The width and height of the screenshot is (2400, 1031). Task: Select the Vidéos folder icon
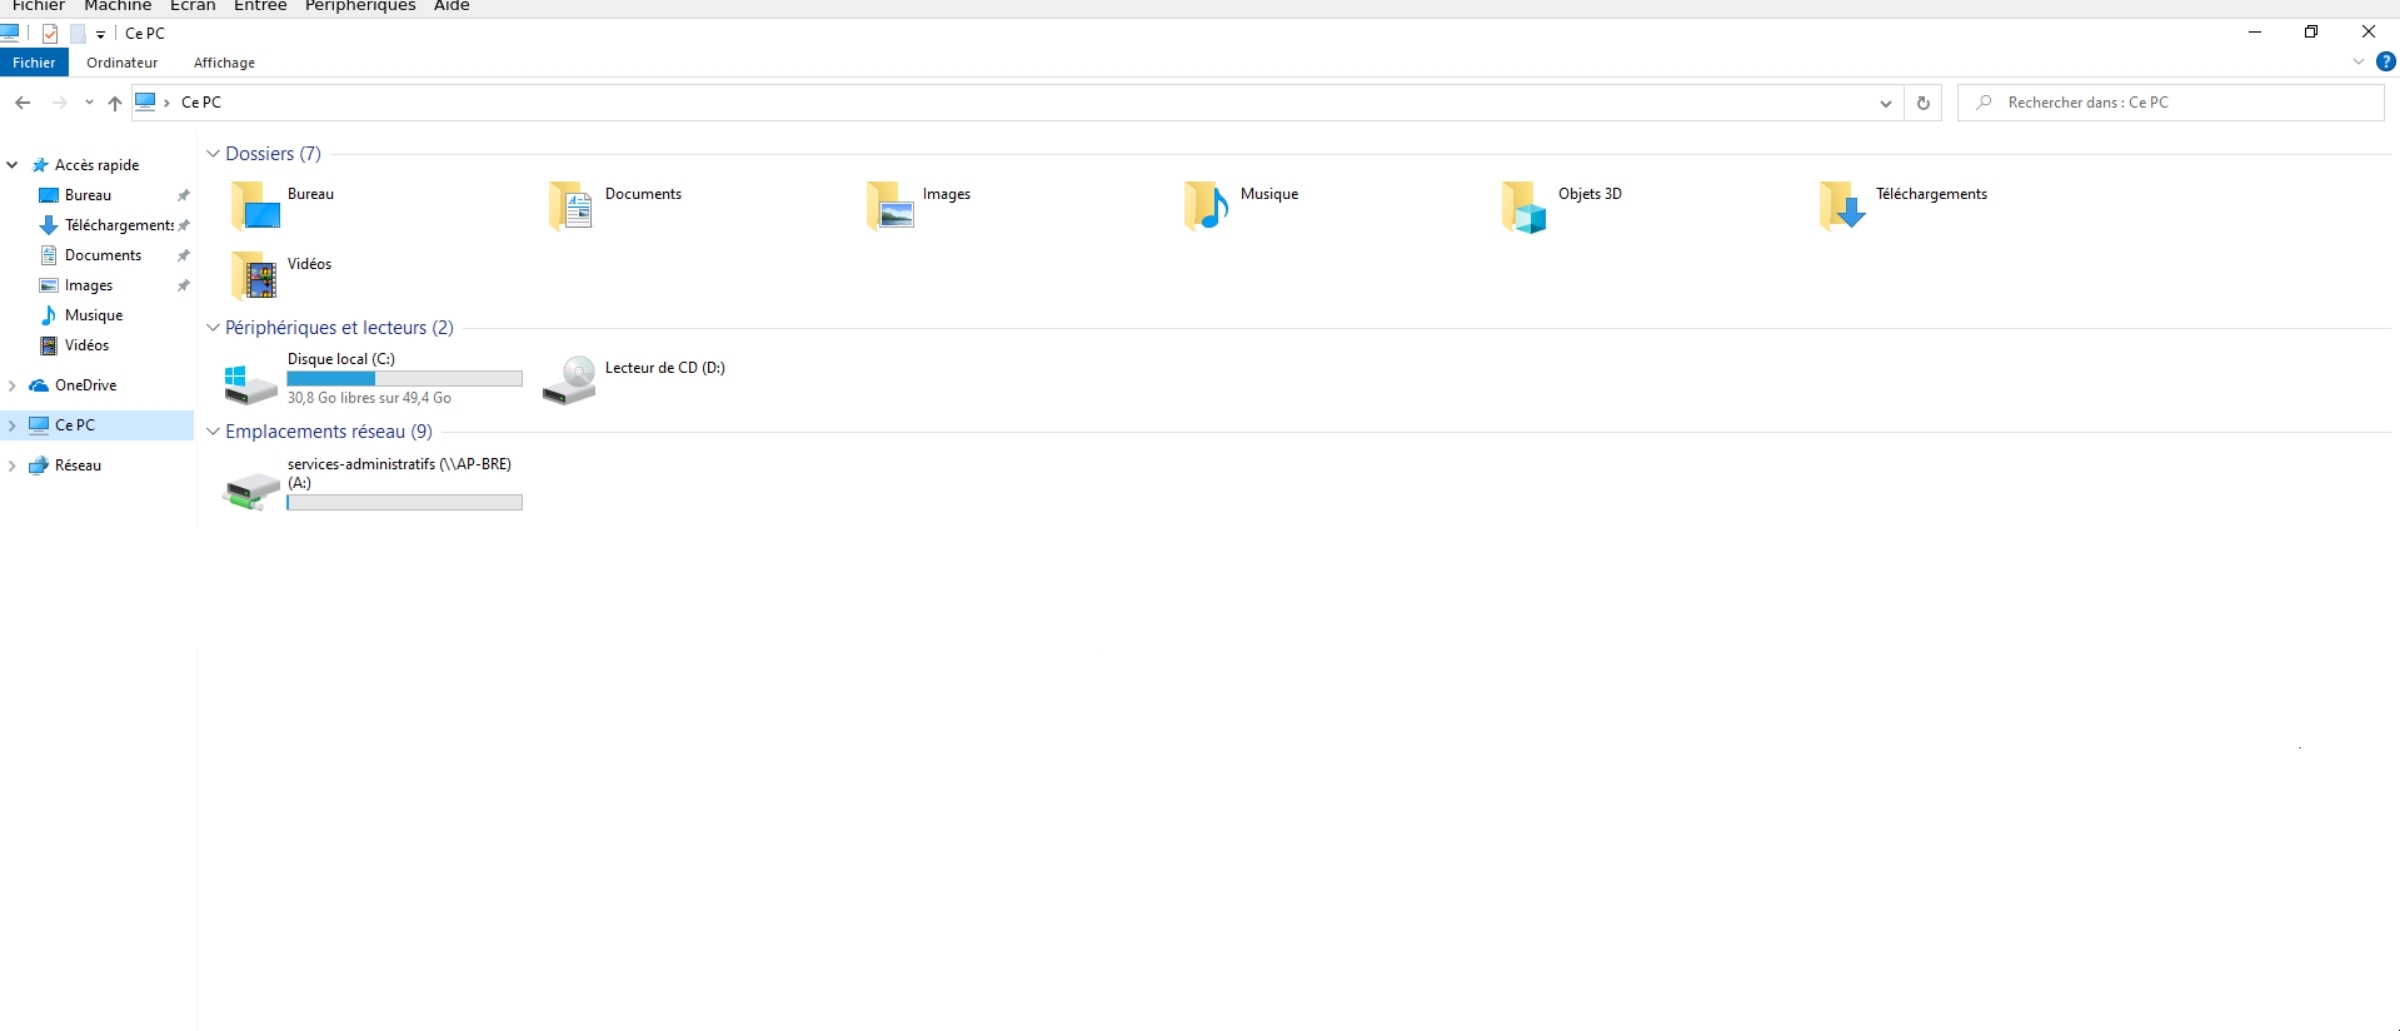tap(254, 276)
